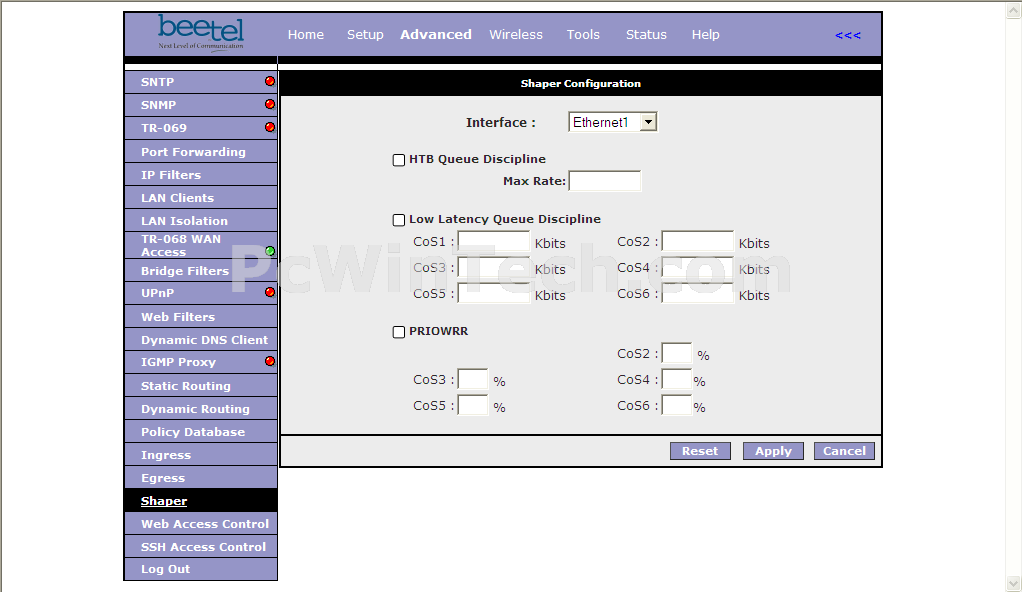Open Port Forwarding in the sidebar
1022x592 pixels.
(x=201, y=151)
